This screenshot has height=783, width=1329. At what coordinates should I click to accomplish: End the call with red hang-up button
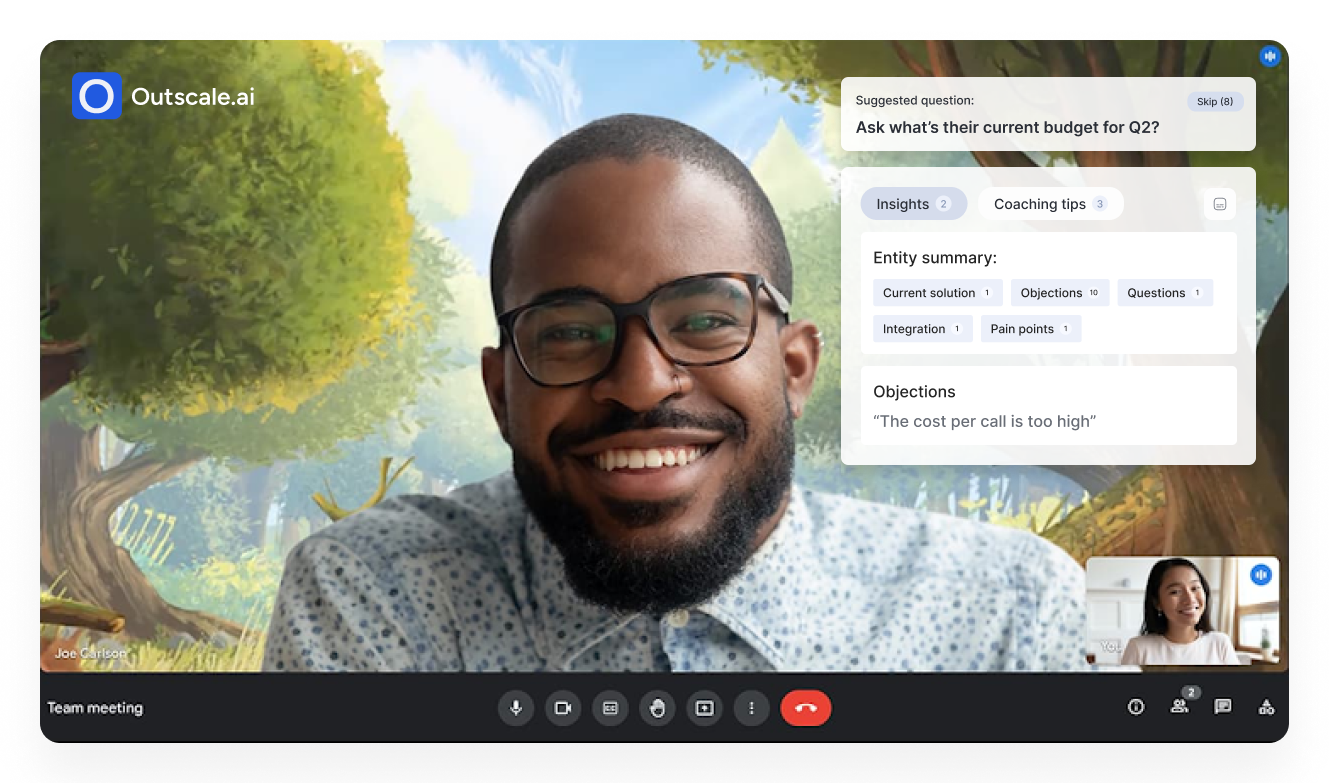pos(806,708)
